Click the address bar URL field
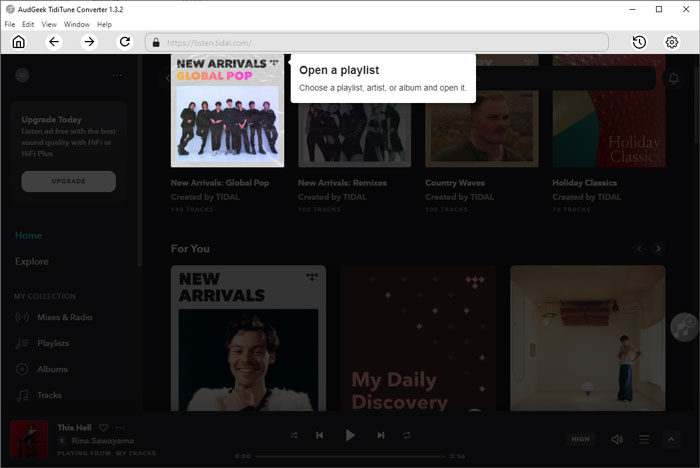The height and width of the screenshot is (468, 700). [x=377, y=42]
